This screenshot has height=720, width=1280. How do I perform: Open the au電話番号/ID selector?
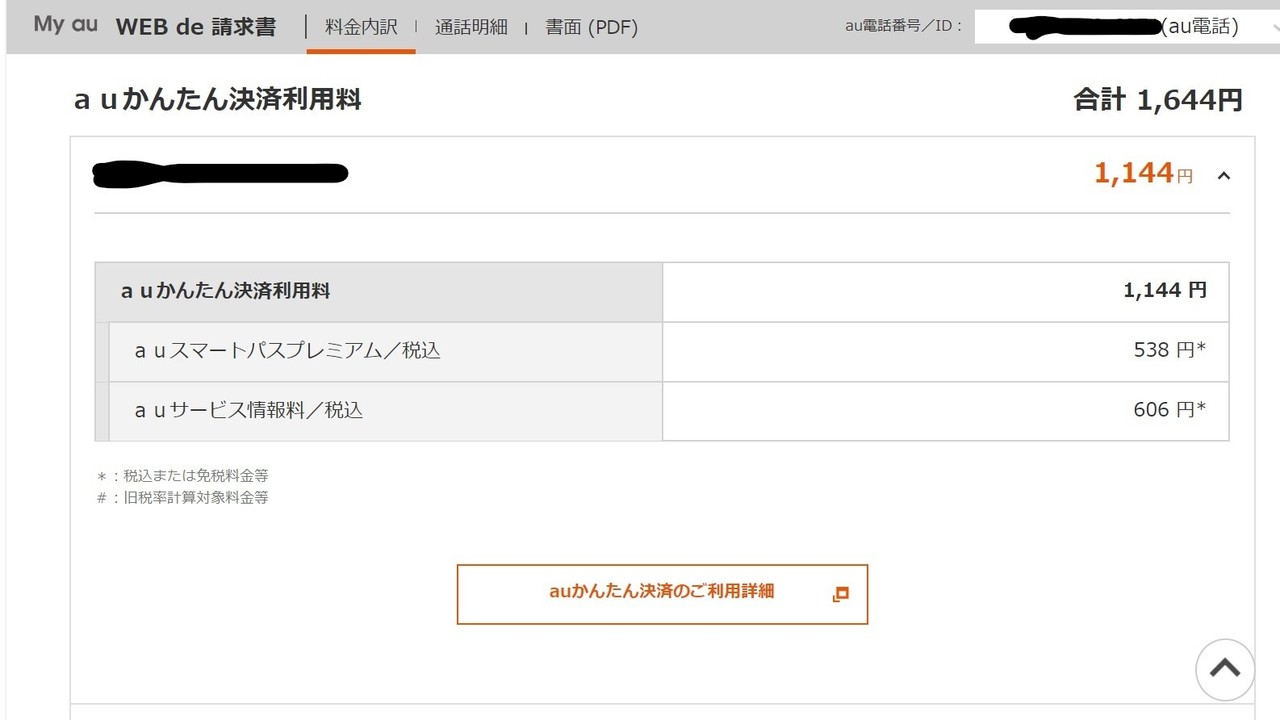[1119, 27]
